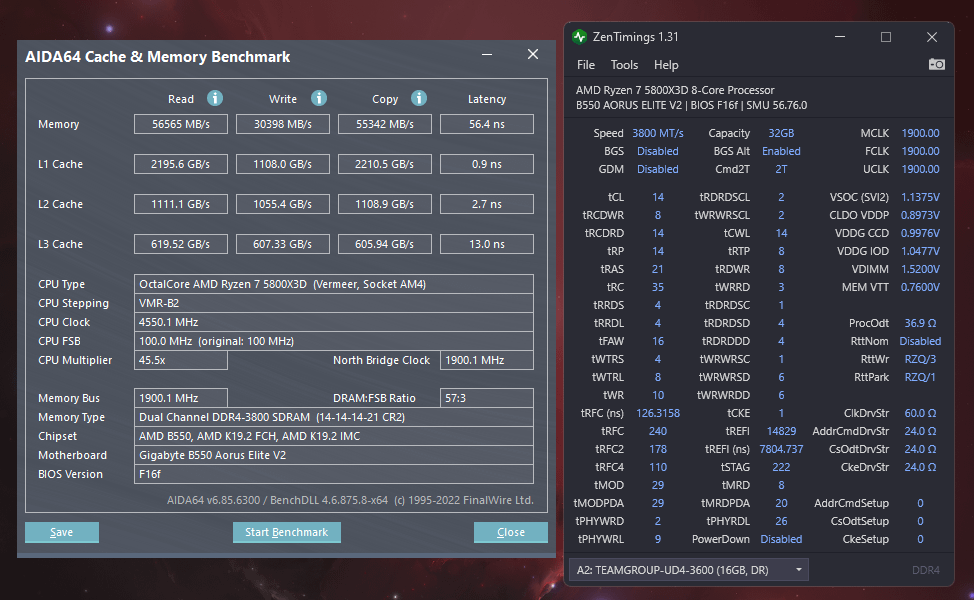Viewport: 974px width, 600px height.
Task: Take screenshot with ZenTimings camera icon
Action: click(x=936, y=65)
